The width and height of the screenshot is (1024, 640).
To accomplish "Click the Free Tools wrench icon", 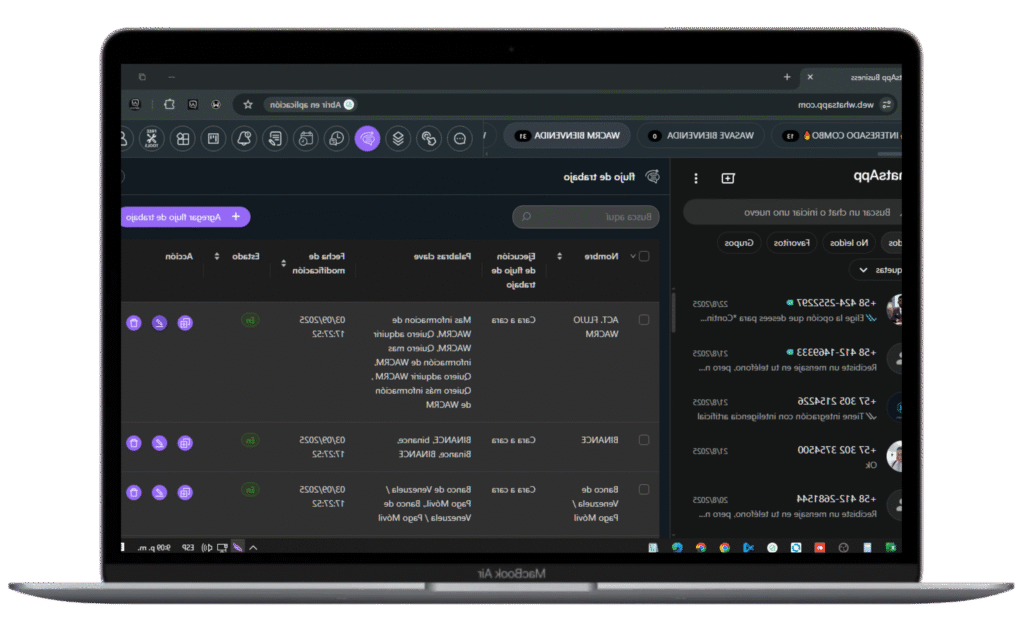I will (x=151, y=139).
